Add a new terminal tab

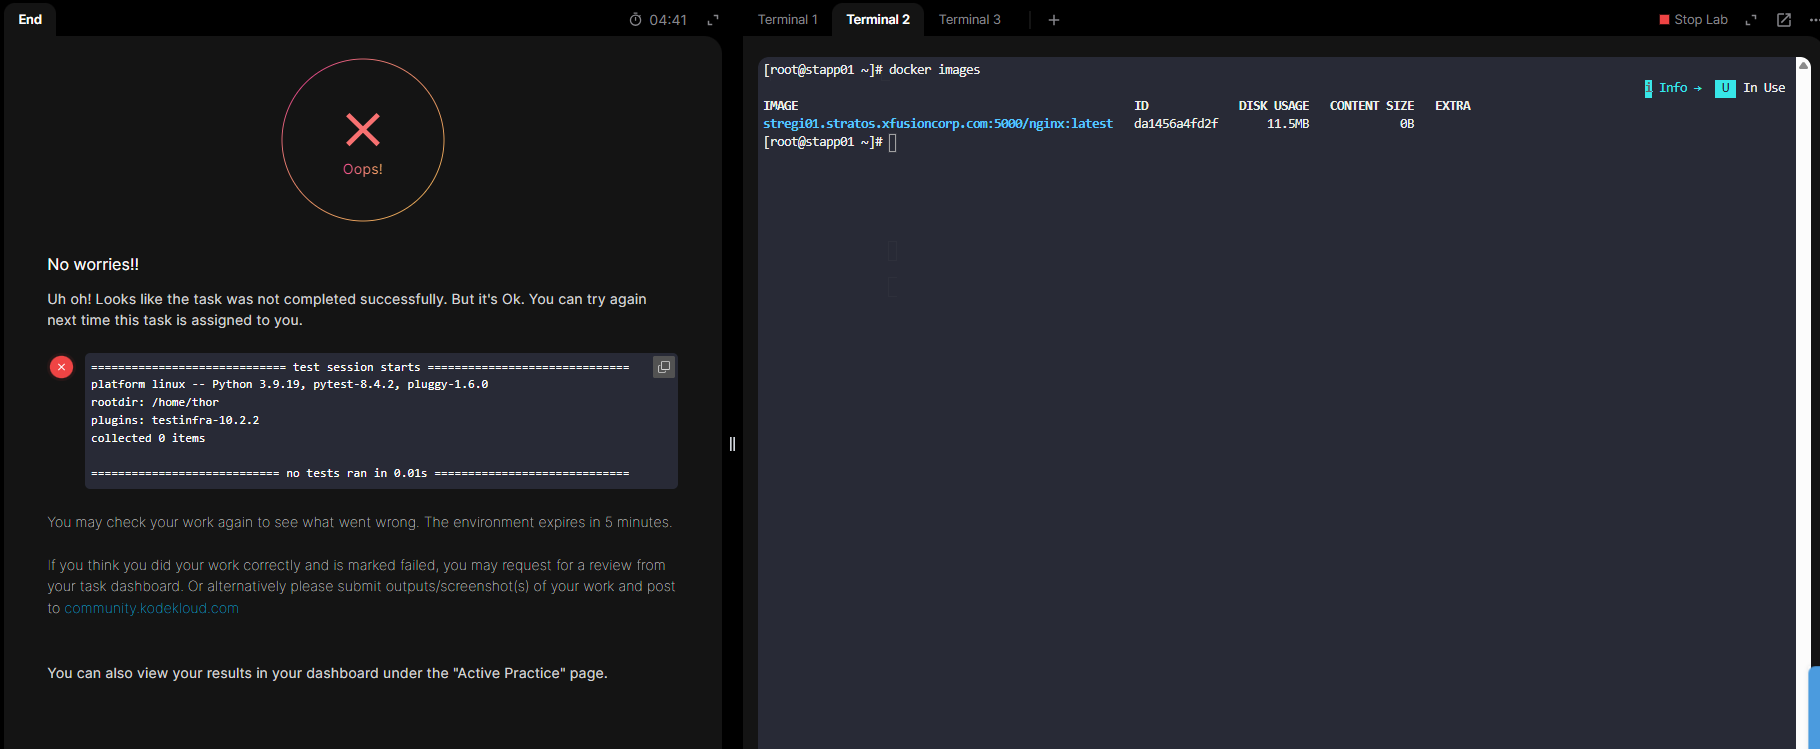point(1053,20)
